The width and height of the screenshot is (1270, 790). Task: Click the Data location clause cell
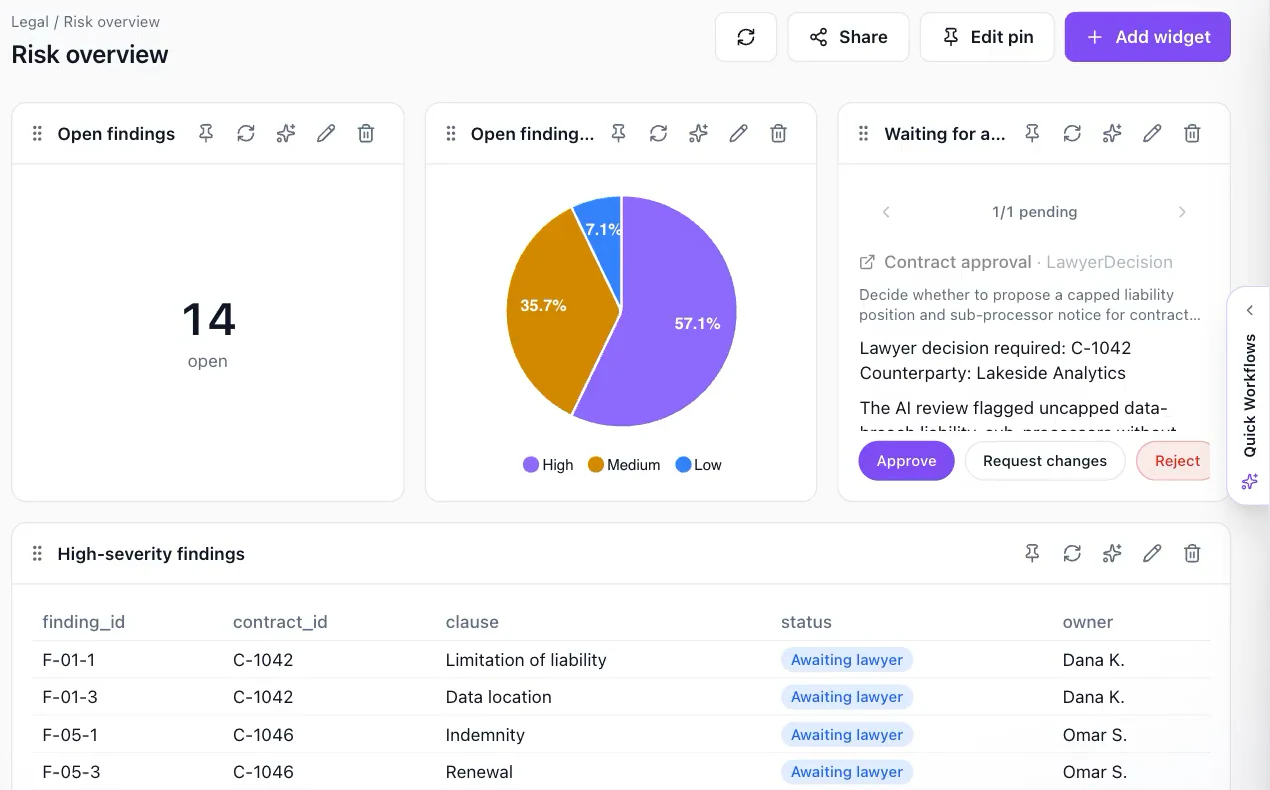click(499, 697)
